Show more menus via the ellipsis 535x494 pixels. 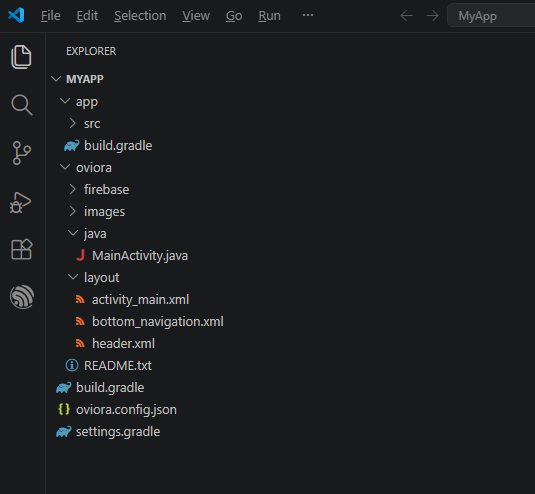pos(308,15)
